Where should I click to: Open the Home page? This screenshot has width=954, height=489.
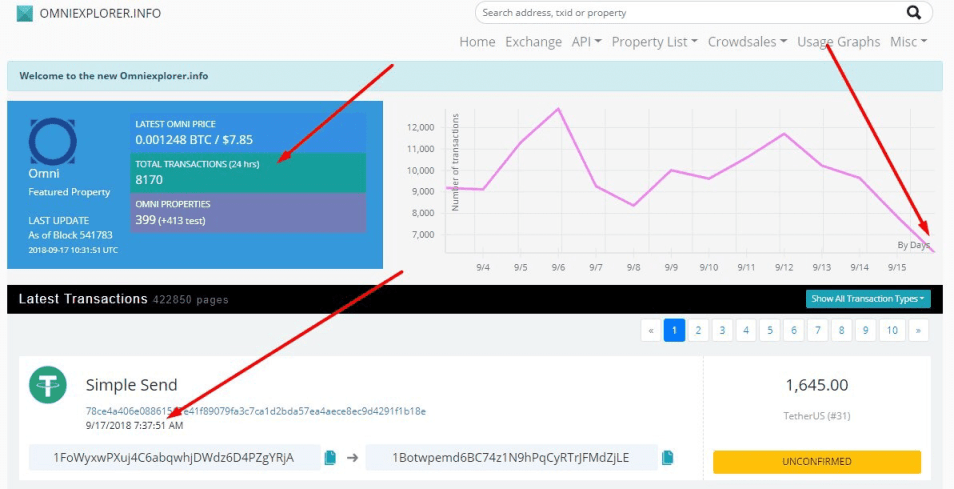[477, 42]
